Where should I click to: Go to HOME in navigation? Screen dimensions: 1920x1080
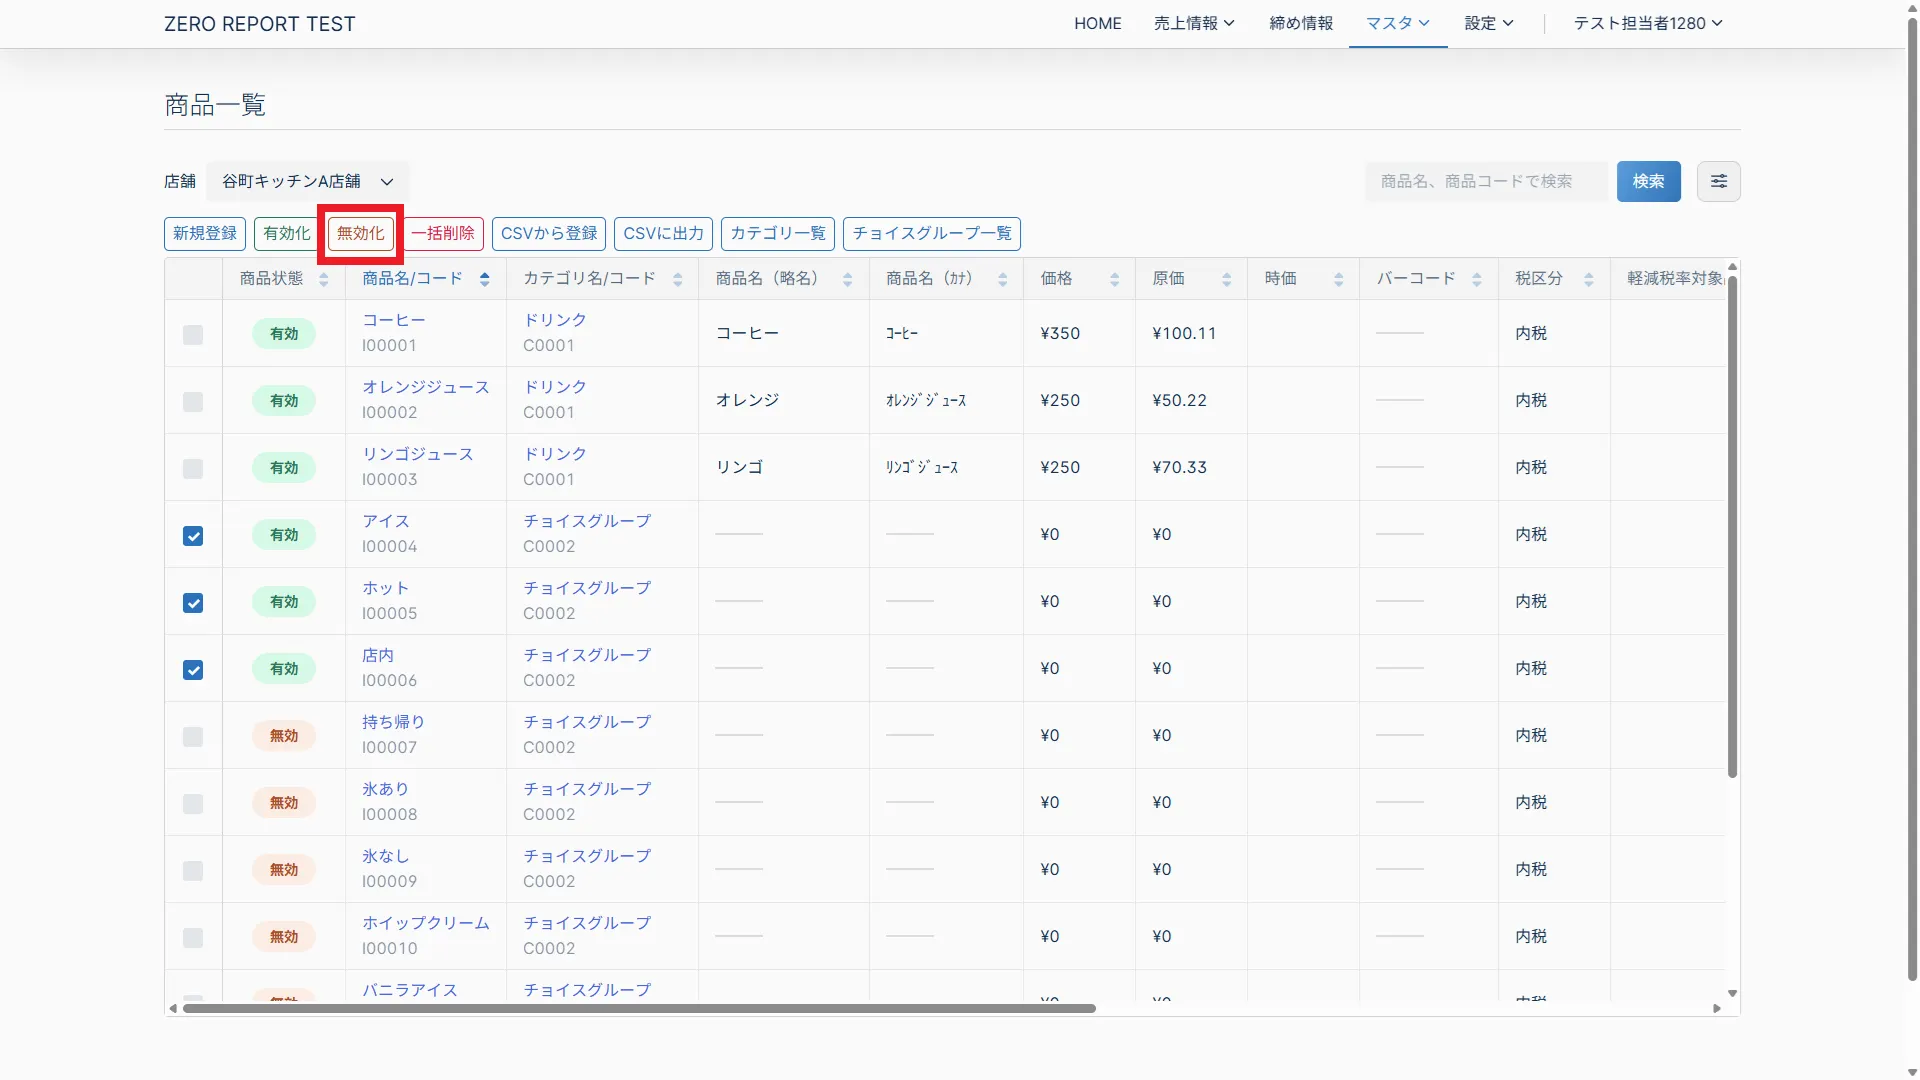point(1097,23)
